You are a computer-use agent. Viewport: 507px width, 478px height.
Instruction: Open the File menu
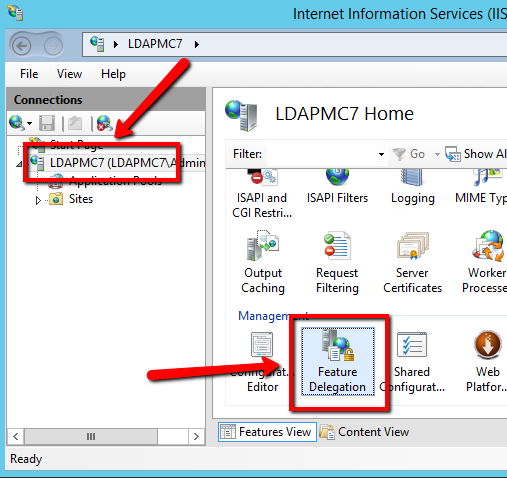pos(29,74)
